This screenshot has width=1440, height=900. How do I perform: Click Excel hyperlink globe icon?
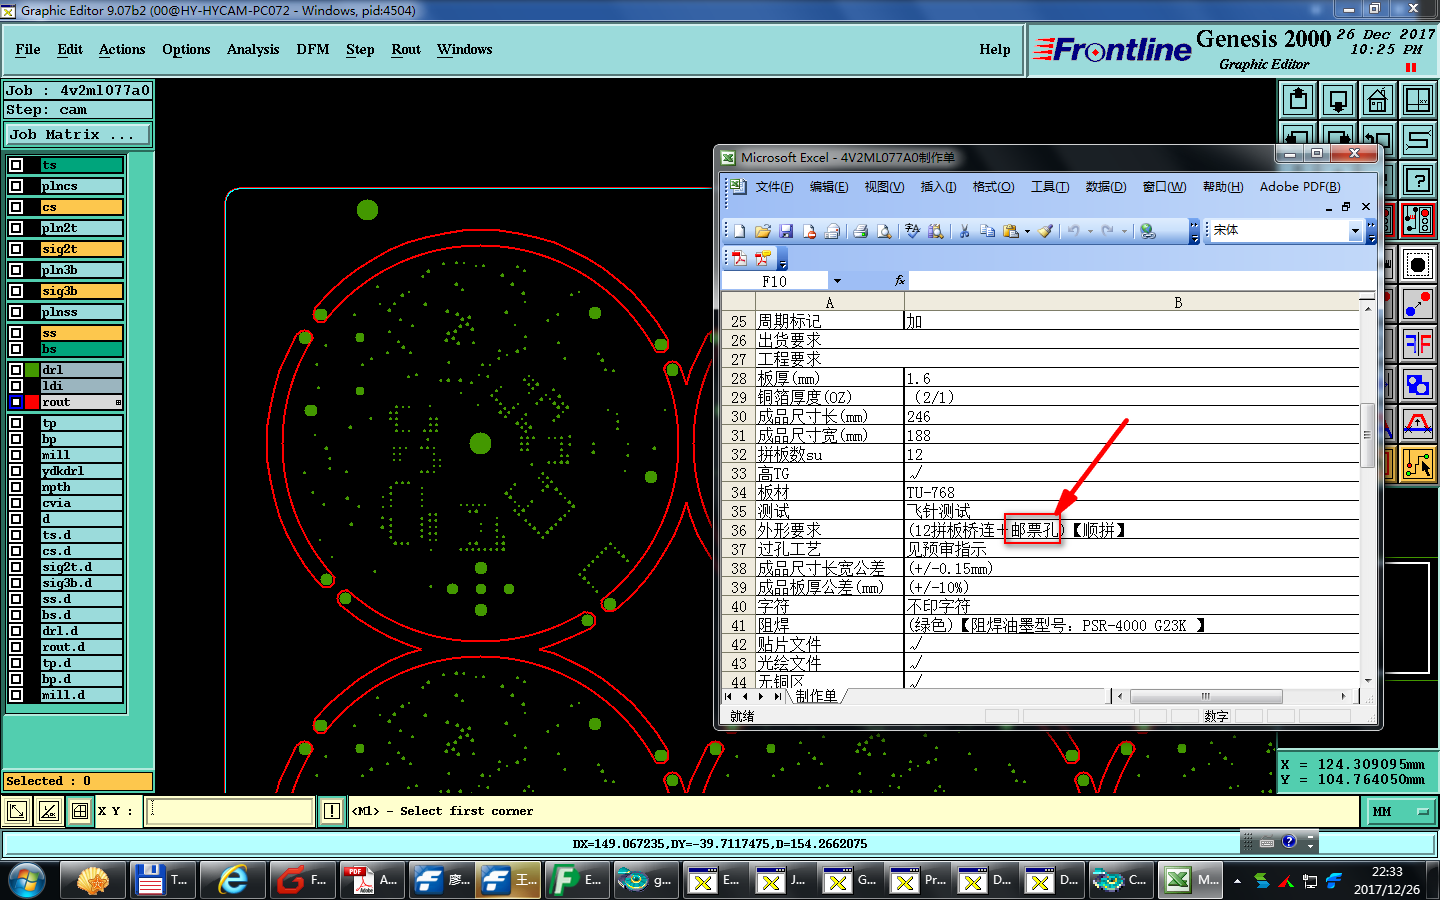tap(1148, 231)
